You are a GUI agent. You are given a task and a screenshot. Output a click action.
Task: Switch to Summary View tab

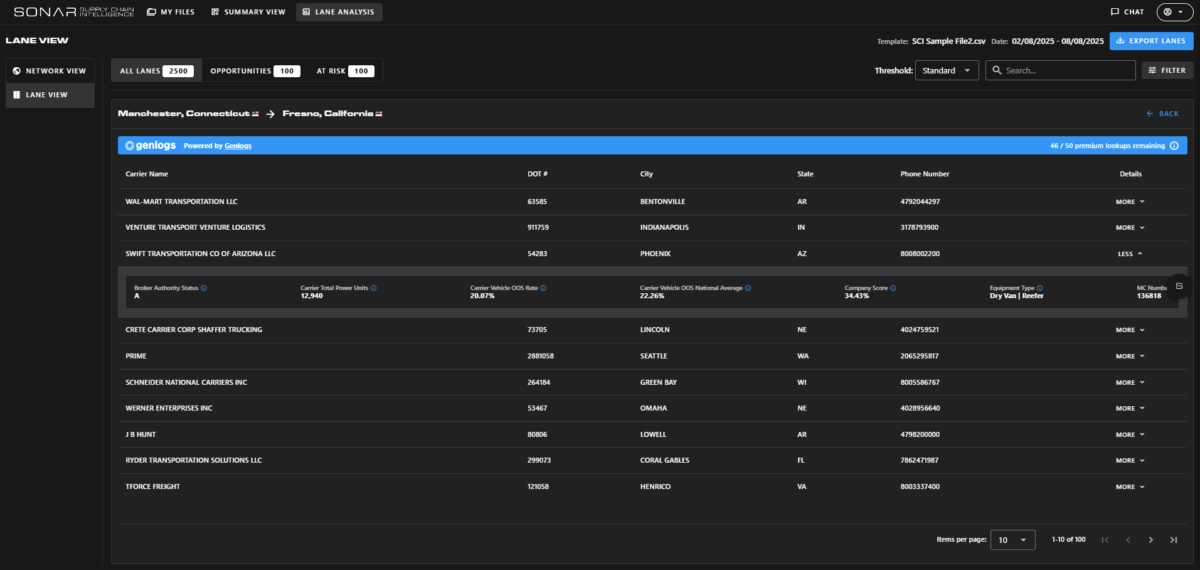248,12
